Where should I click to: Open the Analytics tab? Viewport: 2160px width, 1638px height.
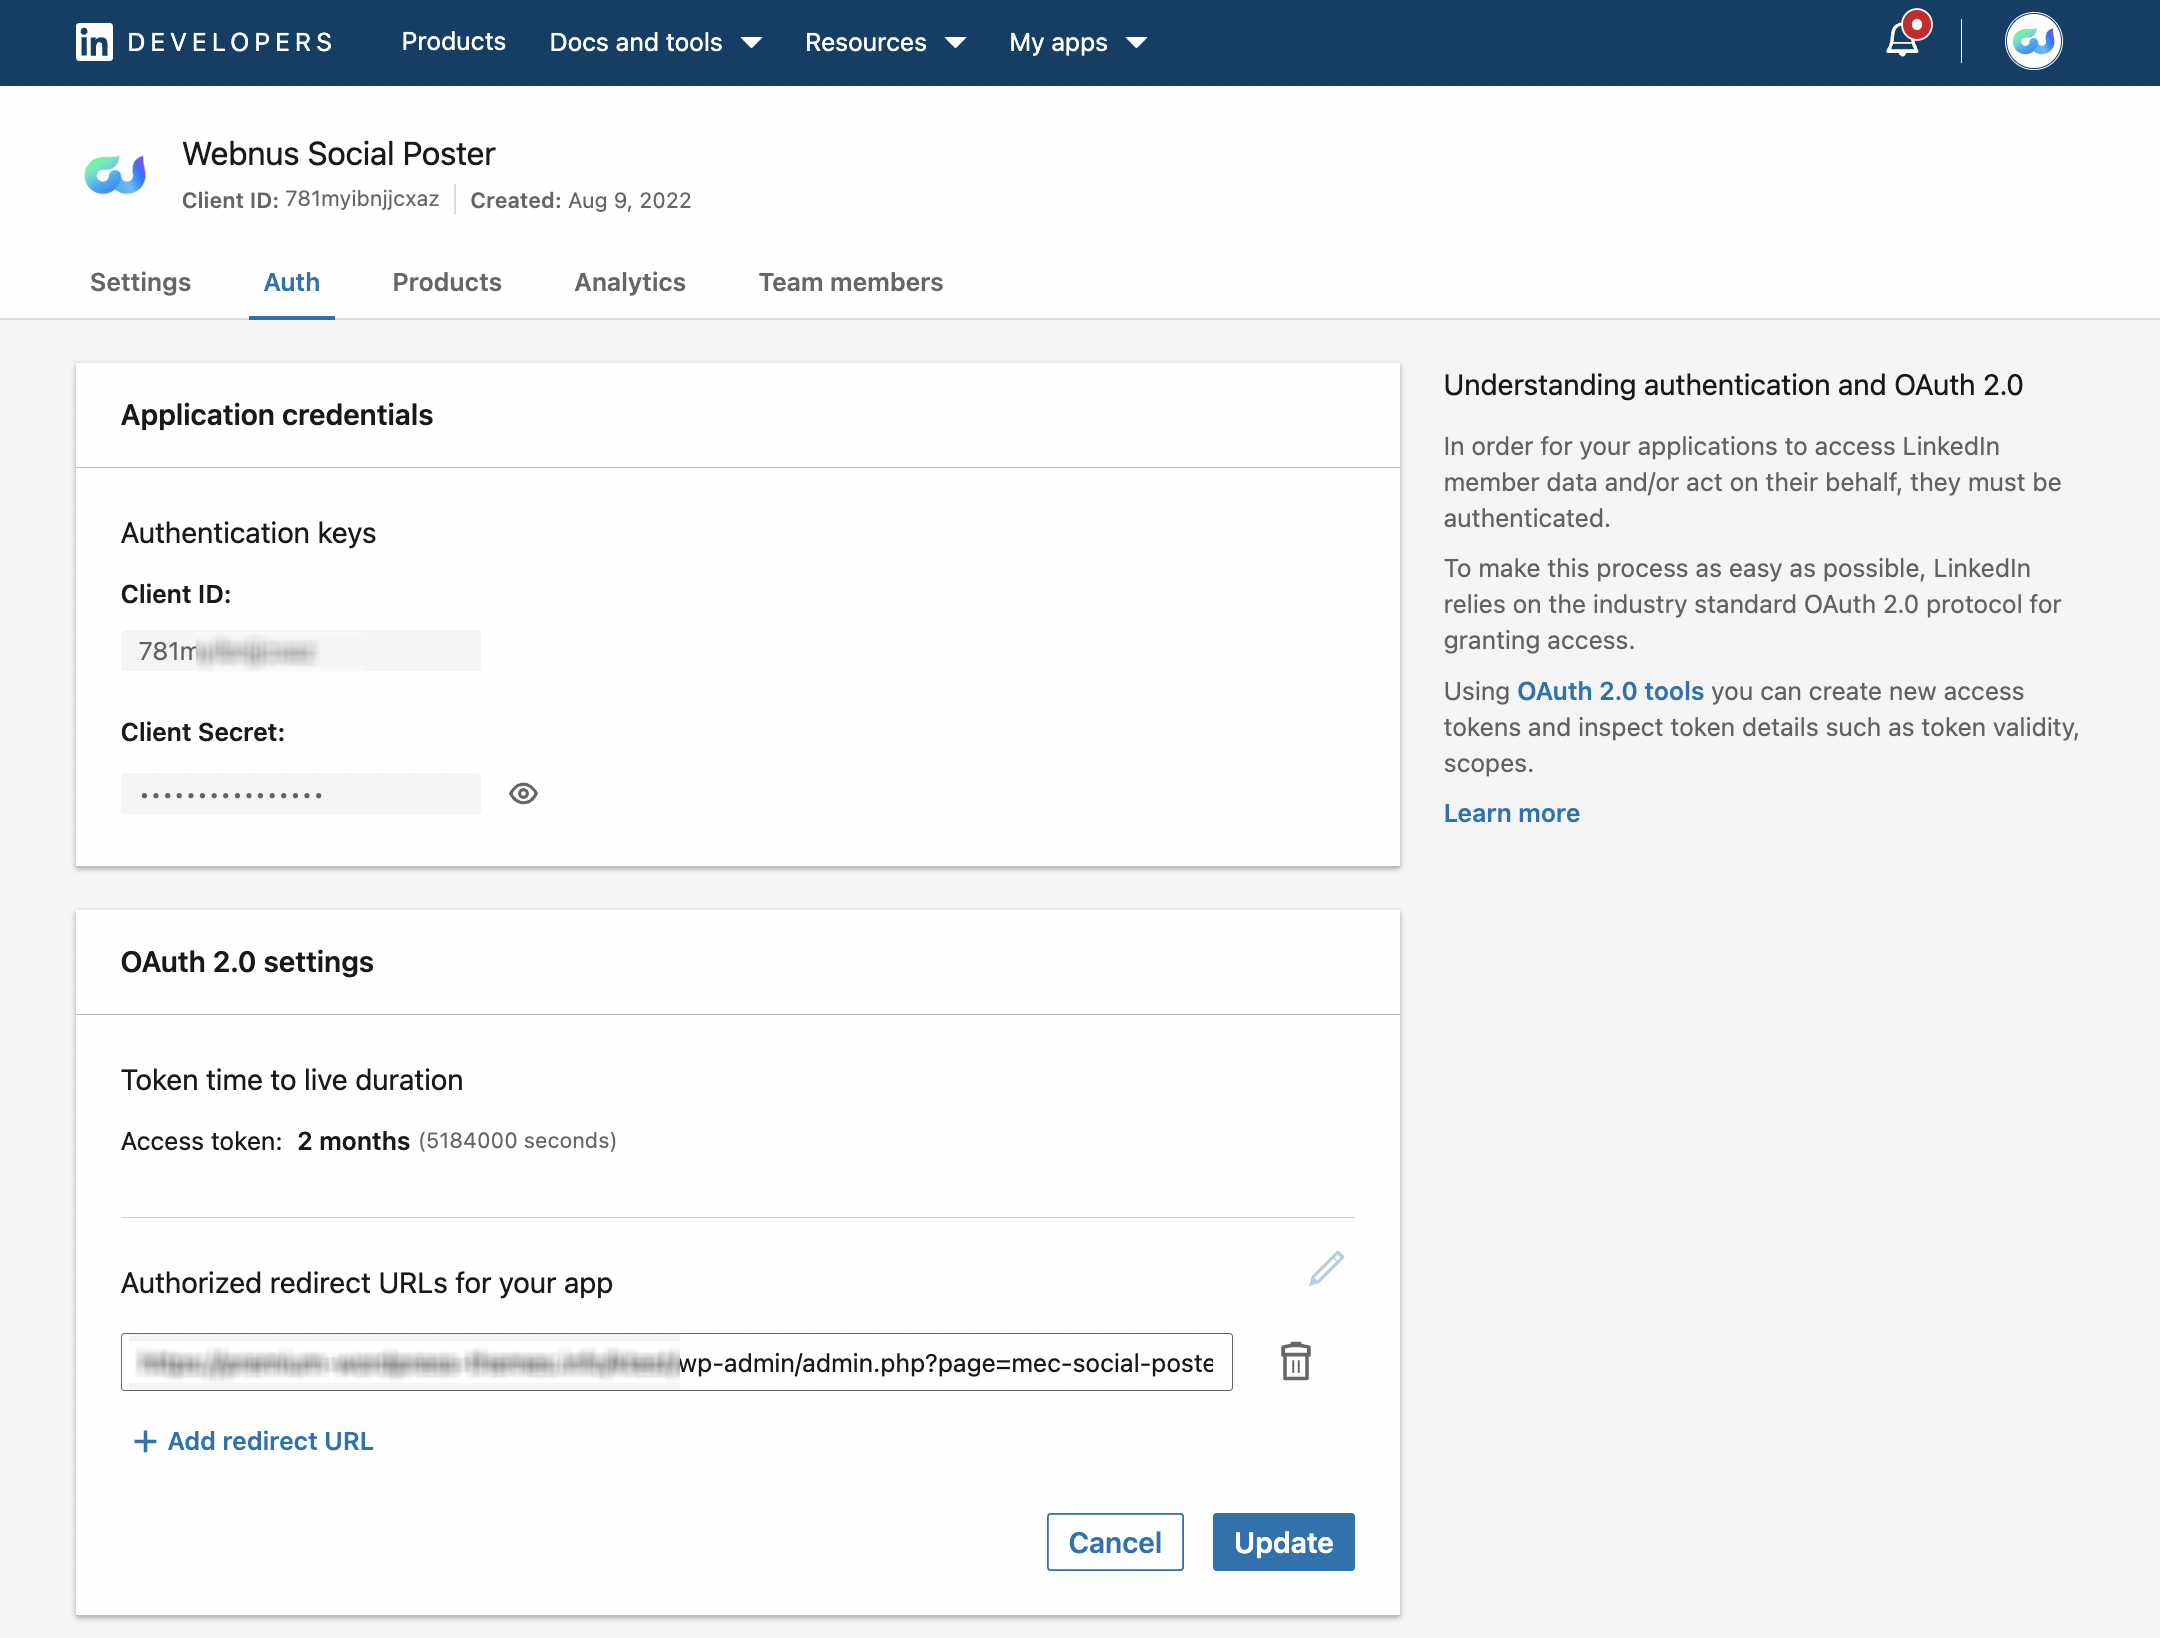point(629,282)
